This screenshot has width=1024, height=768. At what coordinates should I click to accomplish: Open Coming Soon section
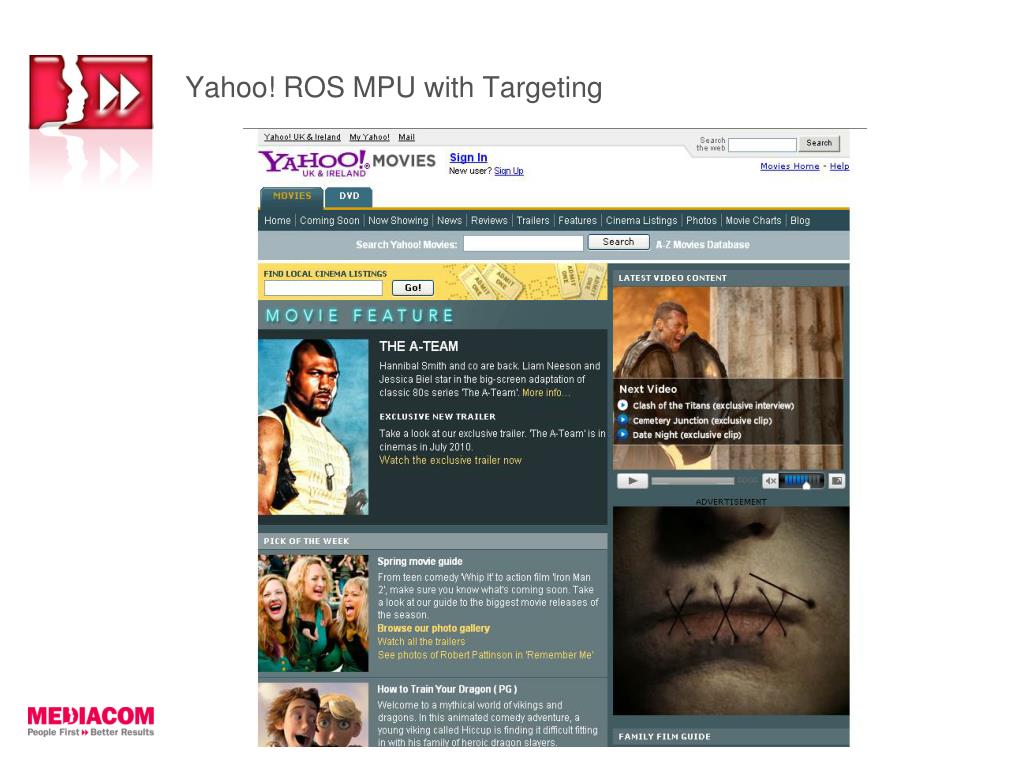click(329, 221)
